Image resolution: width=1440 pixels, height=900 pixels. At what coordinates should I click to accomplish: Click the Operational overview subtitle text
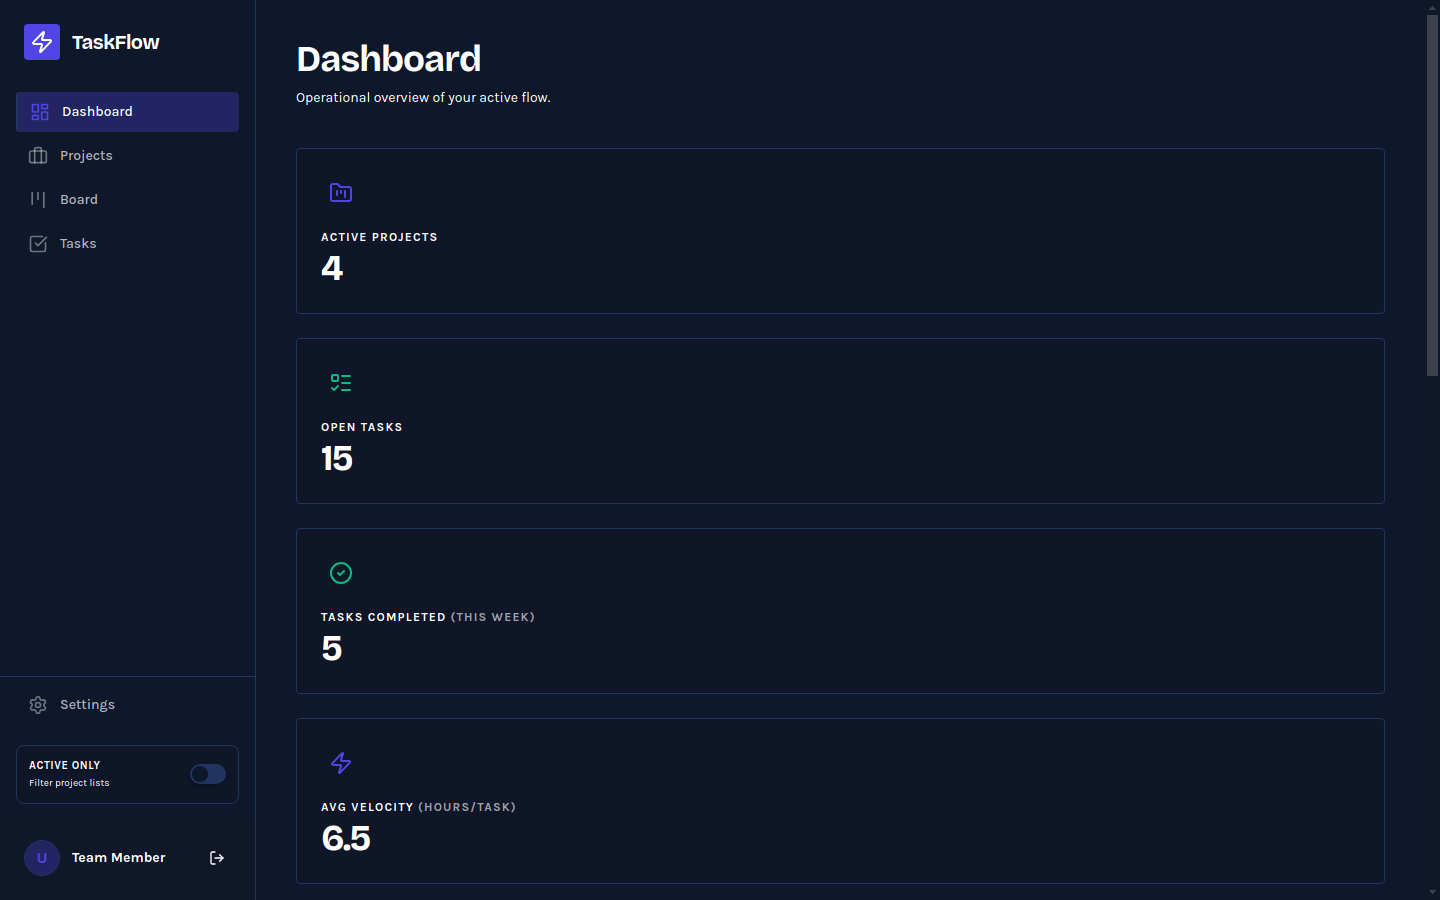423,98
